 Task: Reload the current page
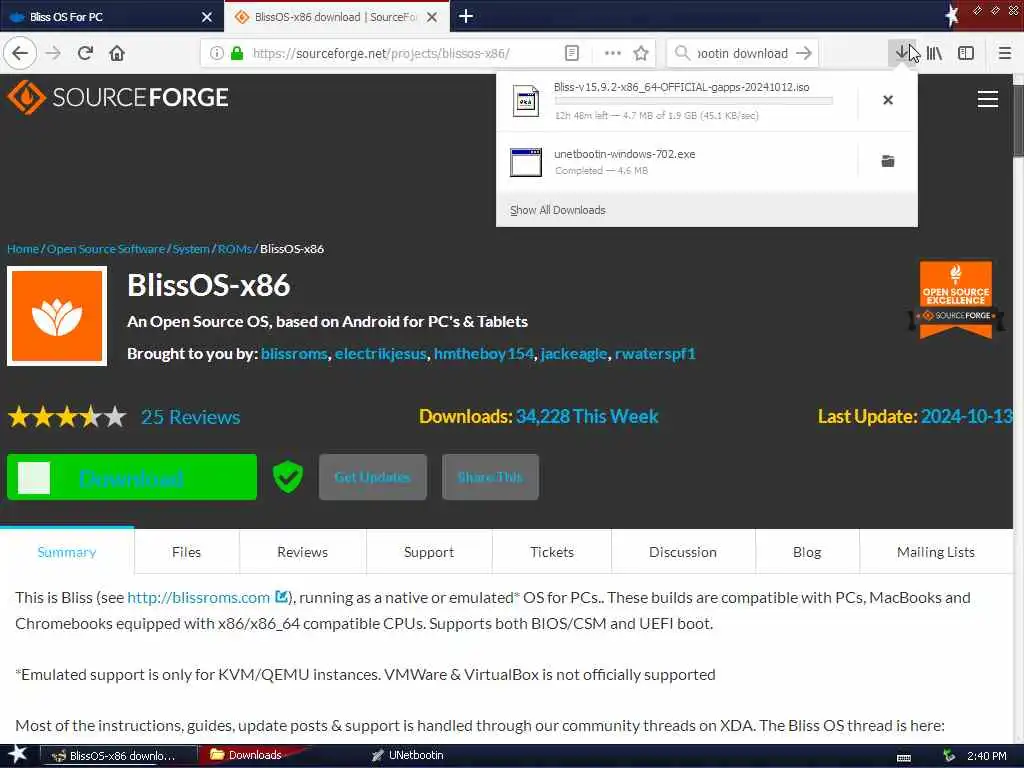(85, 53)
